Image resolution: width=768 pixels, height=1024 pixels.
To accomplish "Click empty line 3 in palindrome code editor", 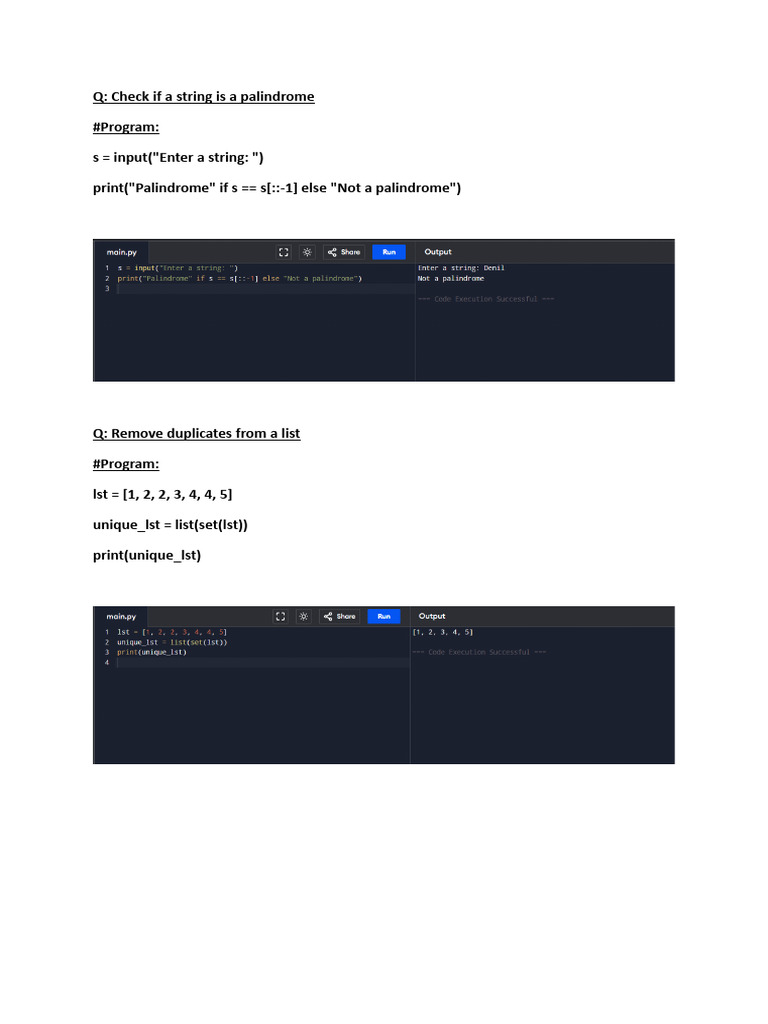I will point(265,289).
